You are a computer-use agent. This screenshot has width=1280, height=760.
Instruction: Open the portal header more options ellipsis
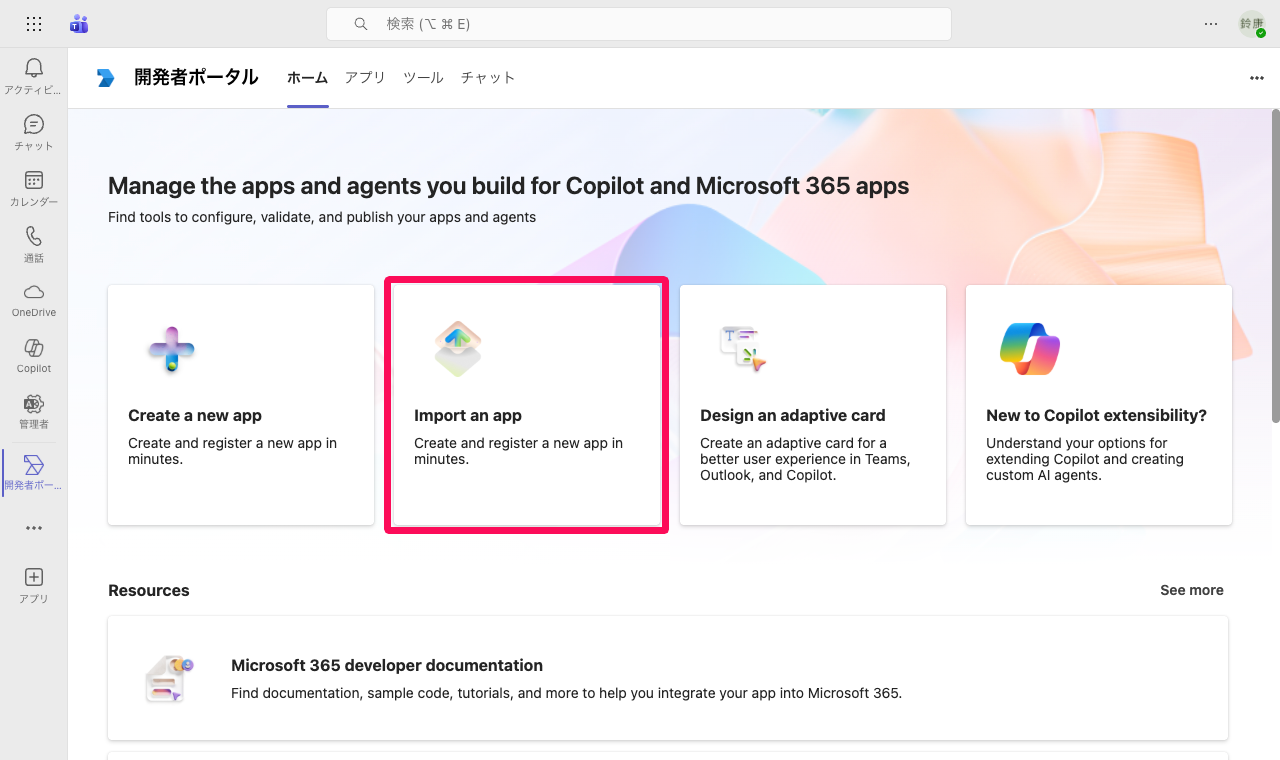coord(1257,78)
